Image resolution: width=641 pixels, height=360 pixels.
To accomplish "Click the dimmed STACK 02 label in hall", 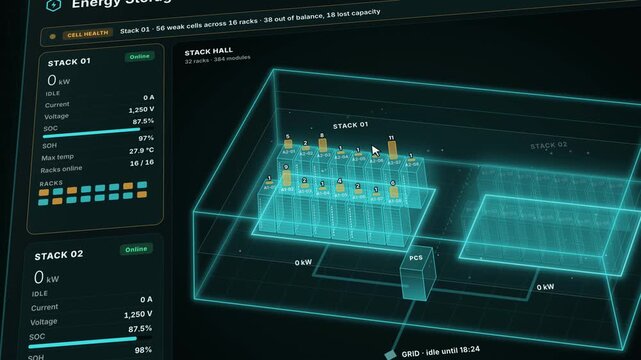I will [x=549, y=145].
